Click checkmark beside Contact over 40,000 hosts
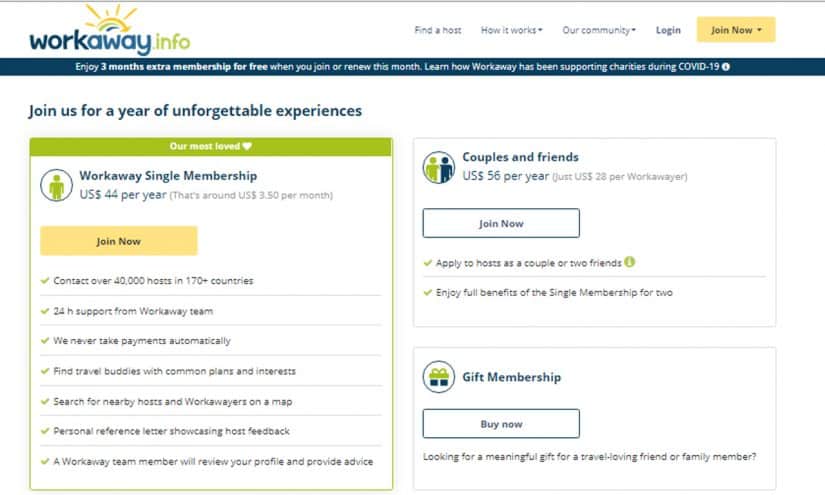This screenshot has width=825, height=495. point(45,280)
